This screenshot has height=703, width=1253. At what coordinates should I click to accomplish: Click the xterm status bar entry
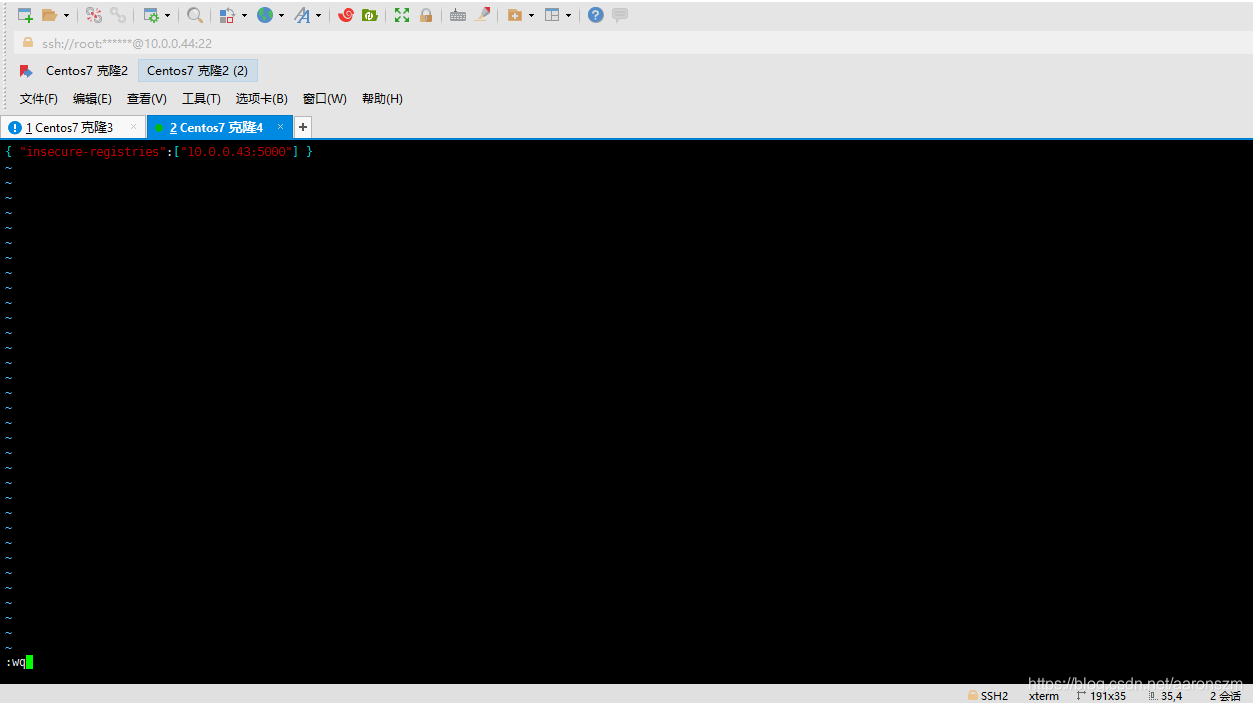(1044, 696)
